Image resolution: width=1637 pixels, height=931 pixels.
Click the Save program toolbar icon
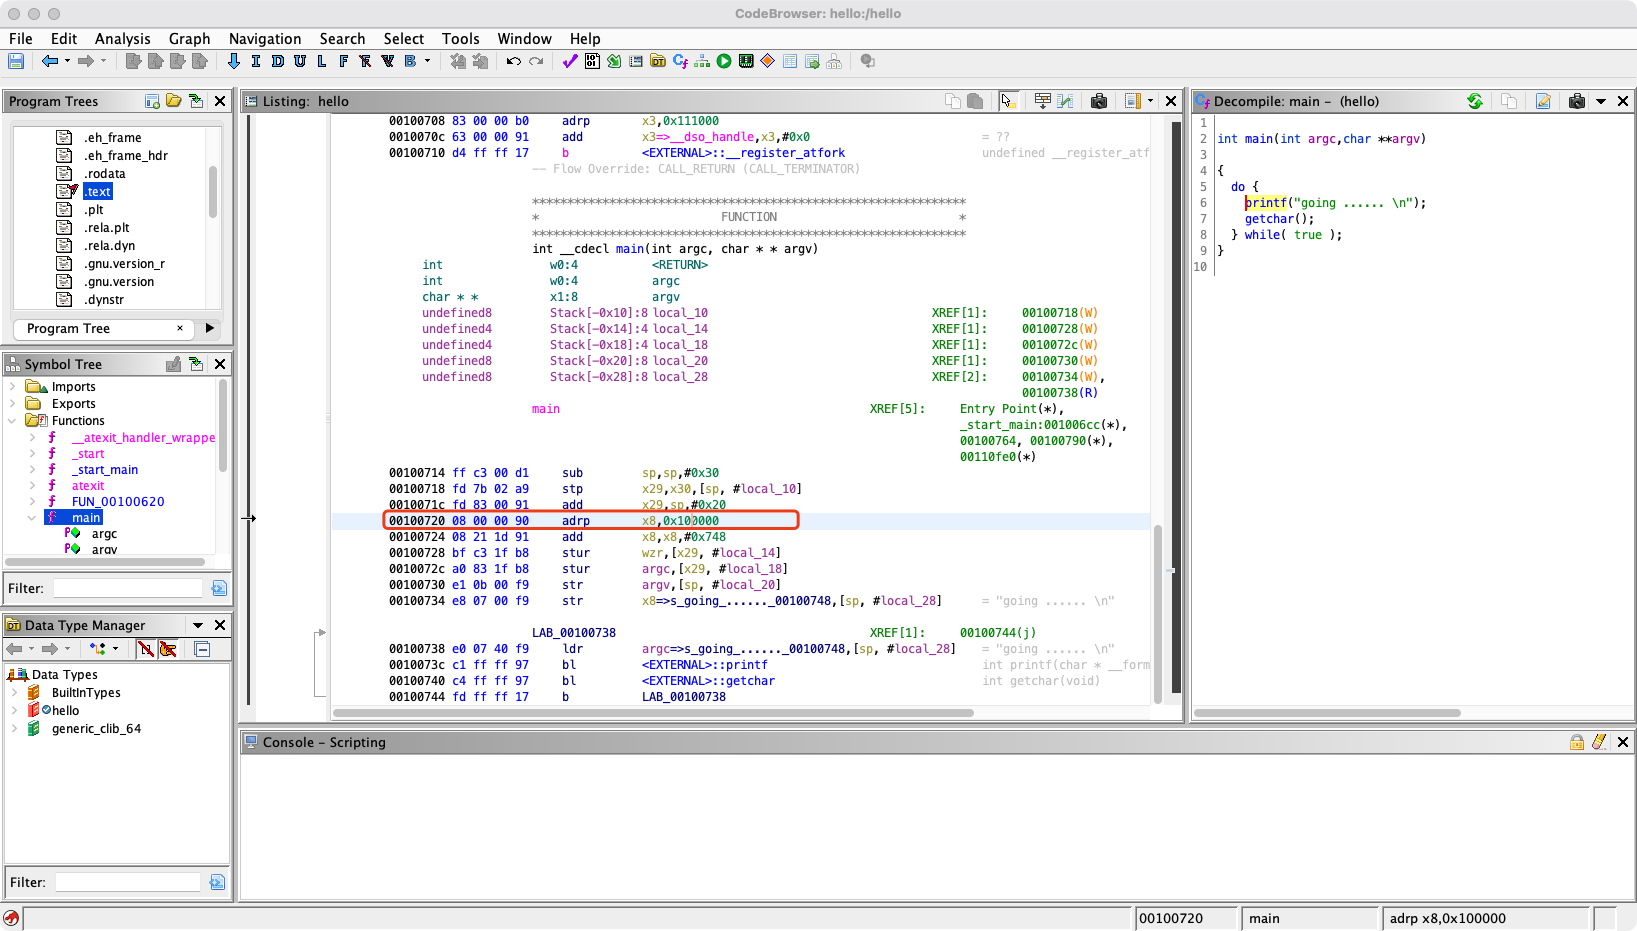pos(16,61)
